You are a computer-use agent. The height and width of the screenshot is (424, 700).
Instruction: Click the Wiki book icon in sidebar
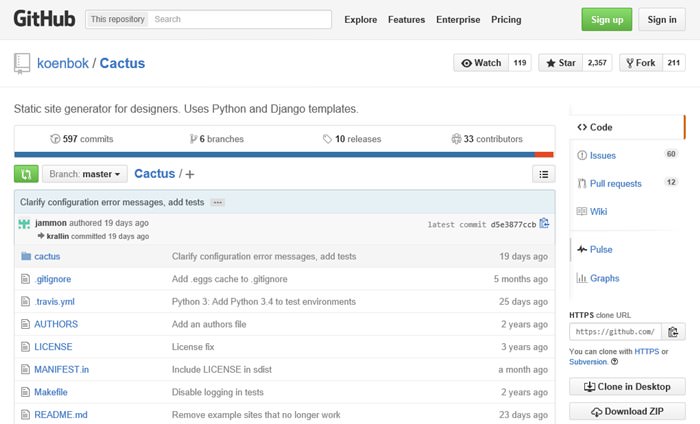click(582, 212)
